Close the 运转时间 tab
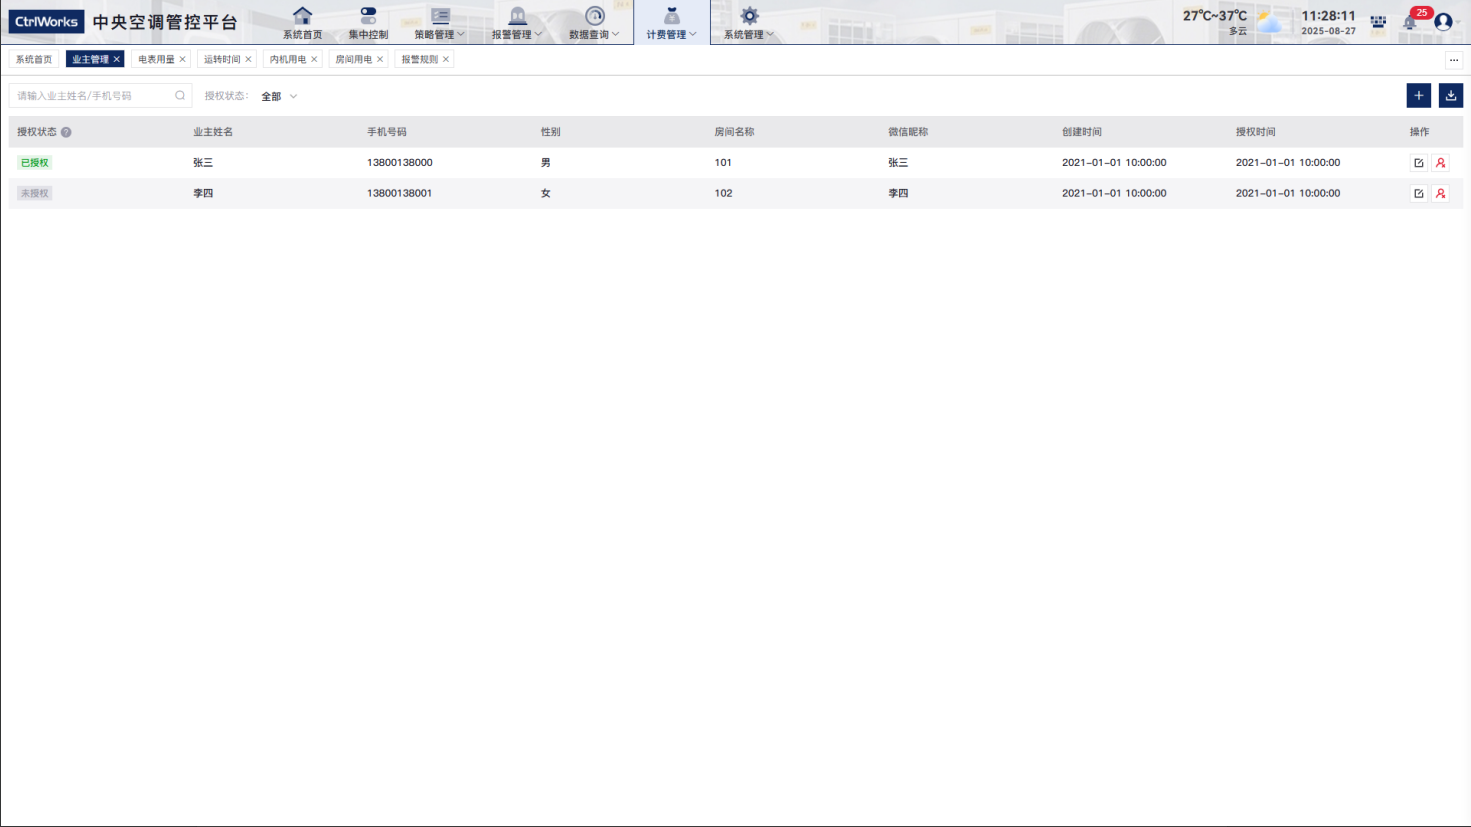 click(248, 60)
